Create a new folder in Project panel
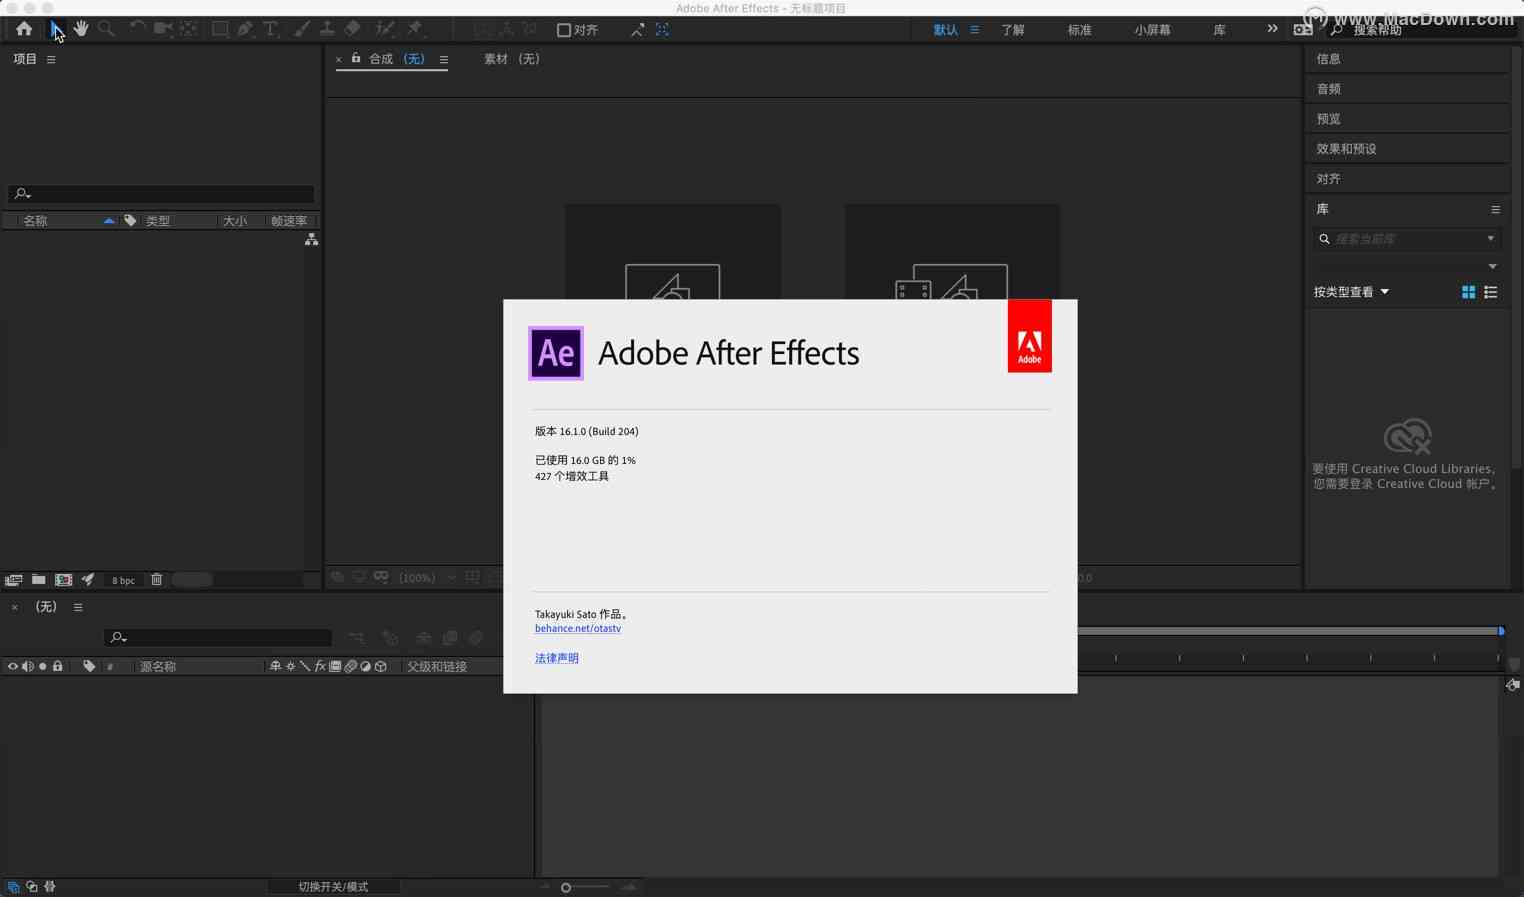Image resolution: width=1524 pixels, height=897 pixels. click(x=38, y=580)
